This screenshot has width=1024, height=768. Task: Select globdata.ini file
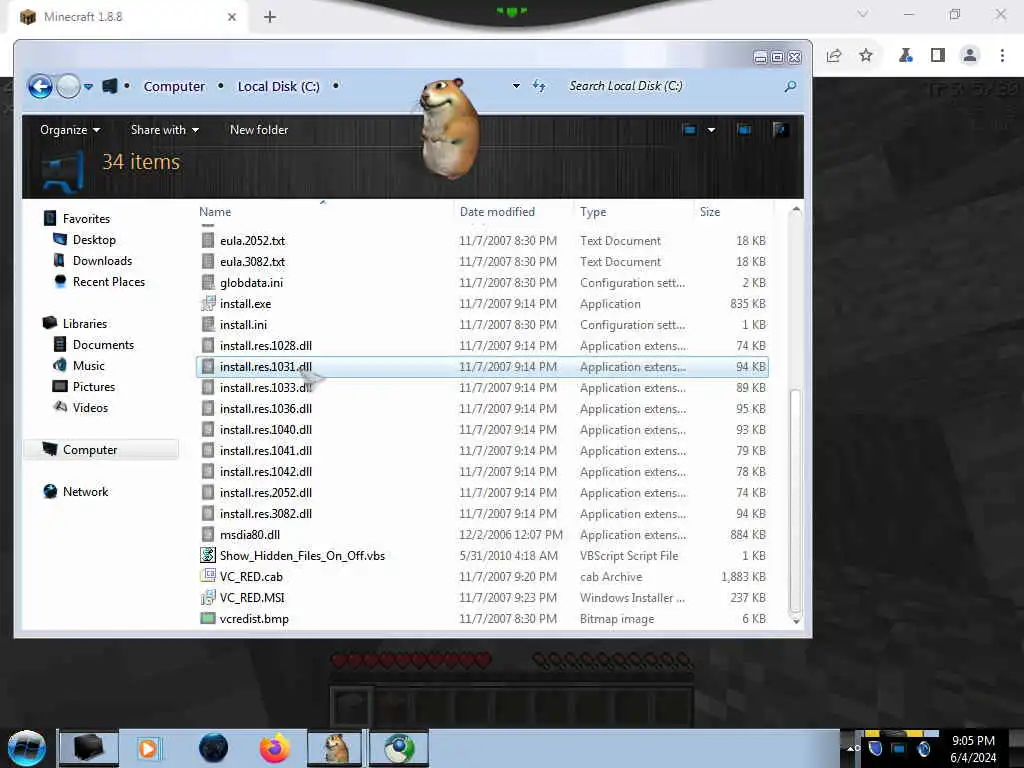[x=251, y=283]
